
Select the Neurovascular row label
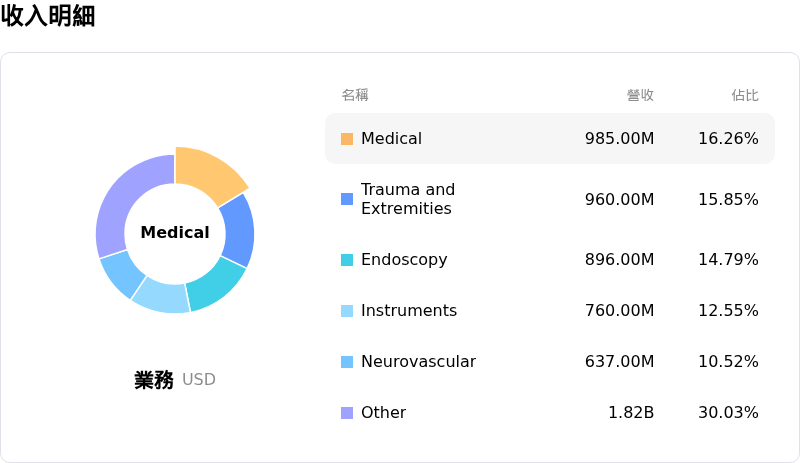pos(418,362)
